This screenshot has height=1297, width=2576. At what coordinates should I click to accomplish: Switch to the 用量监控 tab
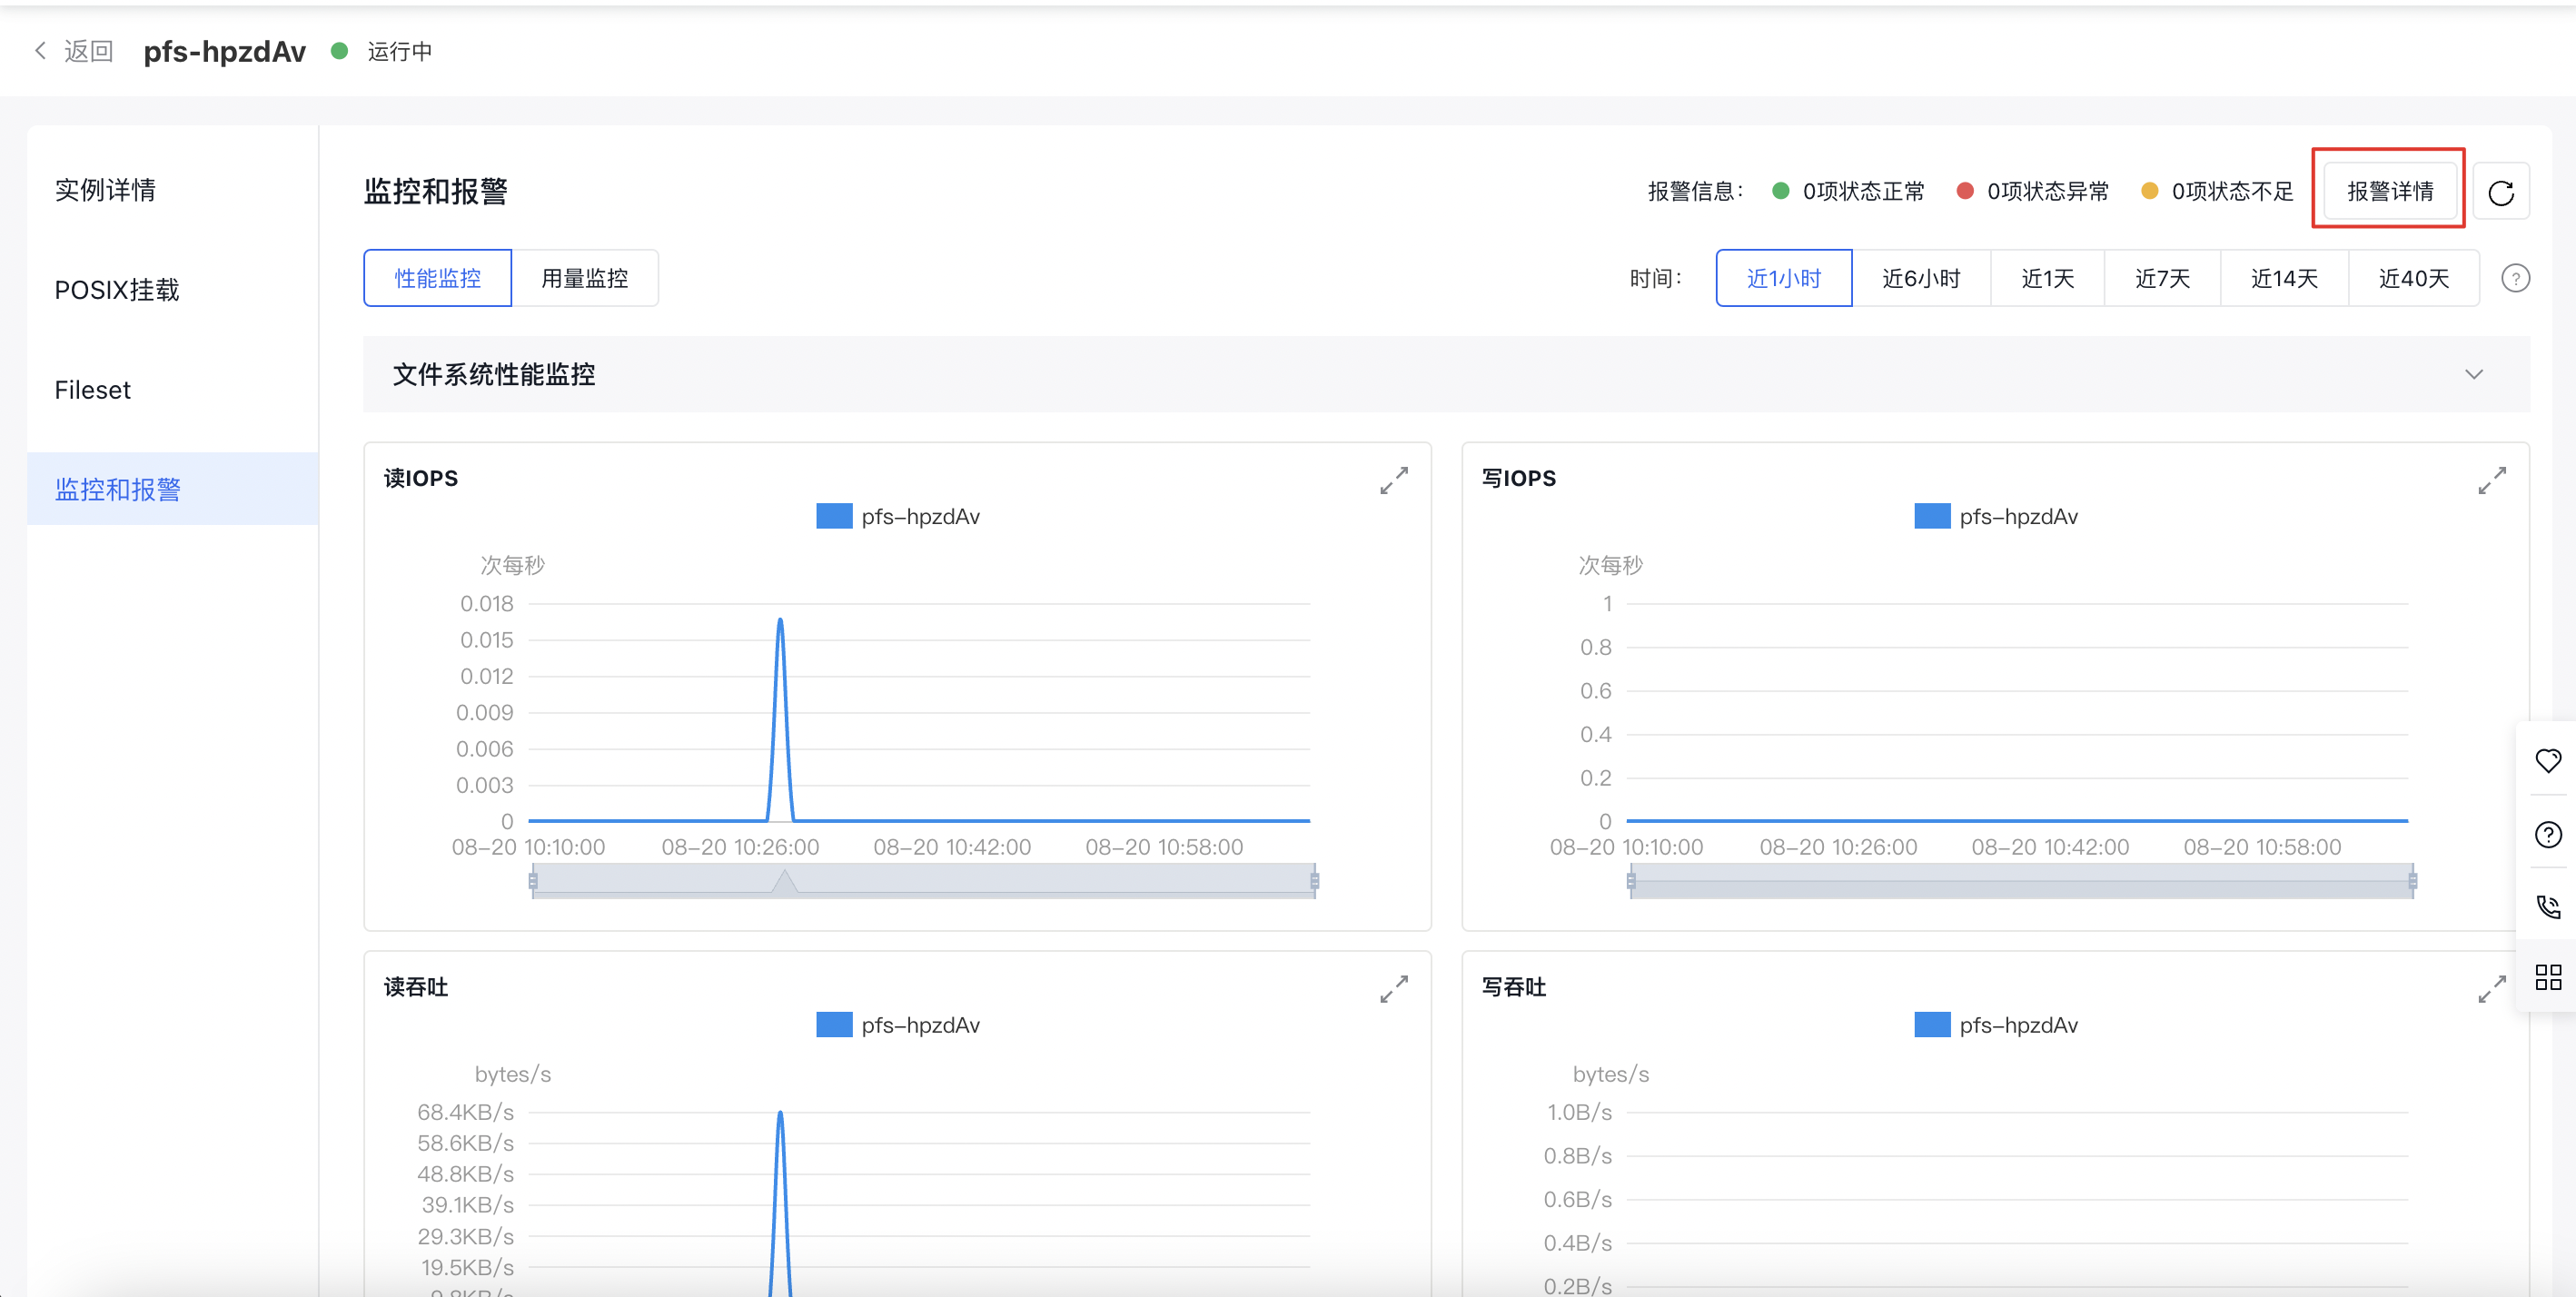pos(585,278)
